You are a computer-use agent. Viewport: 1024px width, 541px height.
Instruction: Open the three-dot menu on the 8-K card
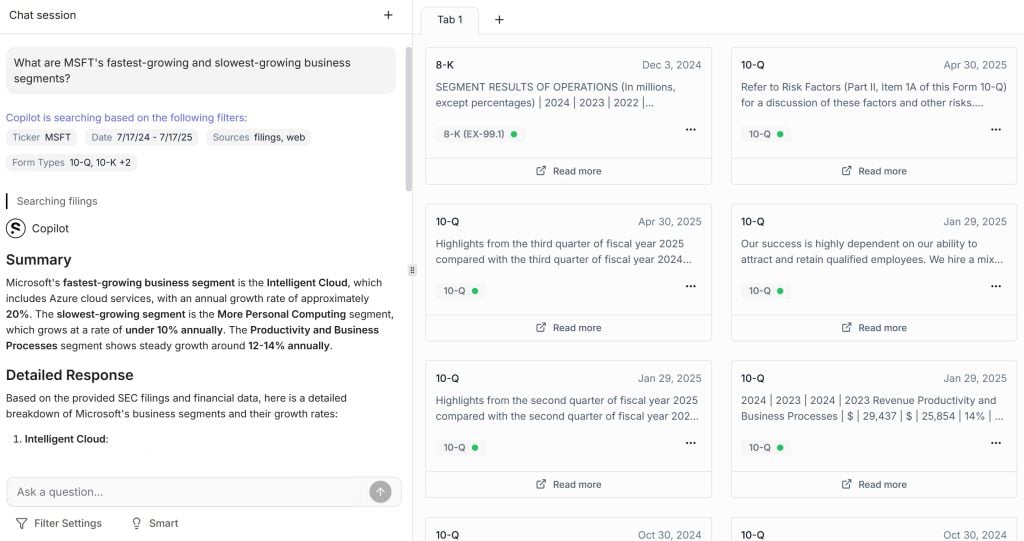click(690, 130)
